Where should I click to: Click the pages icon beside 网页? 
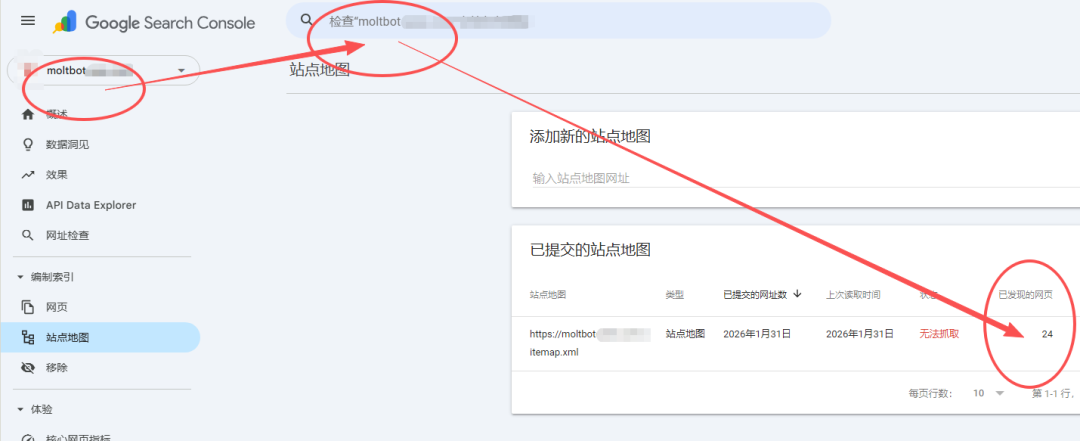point(28,307)
